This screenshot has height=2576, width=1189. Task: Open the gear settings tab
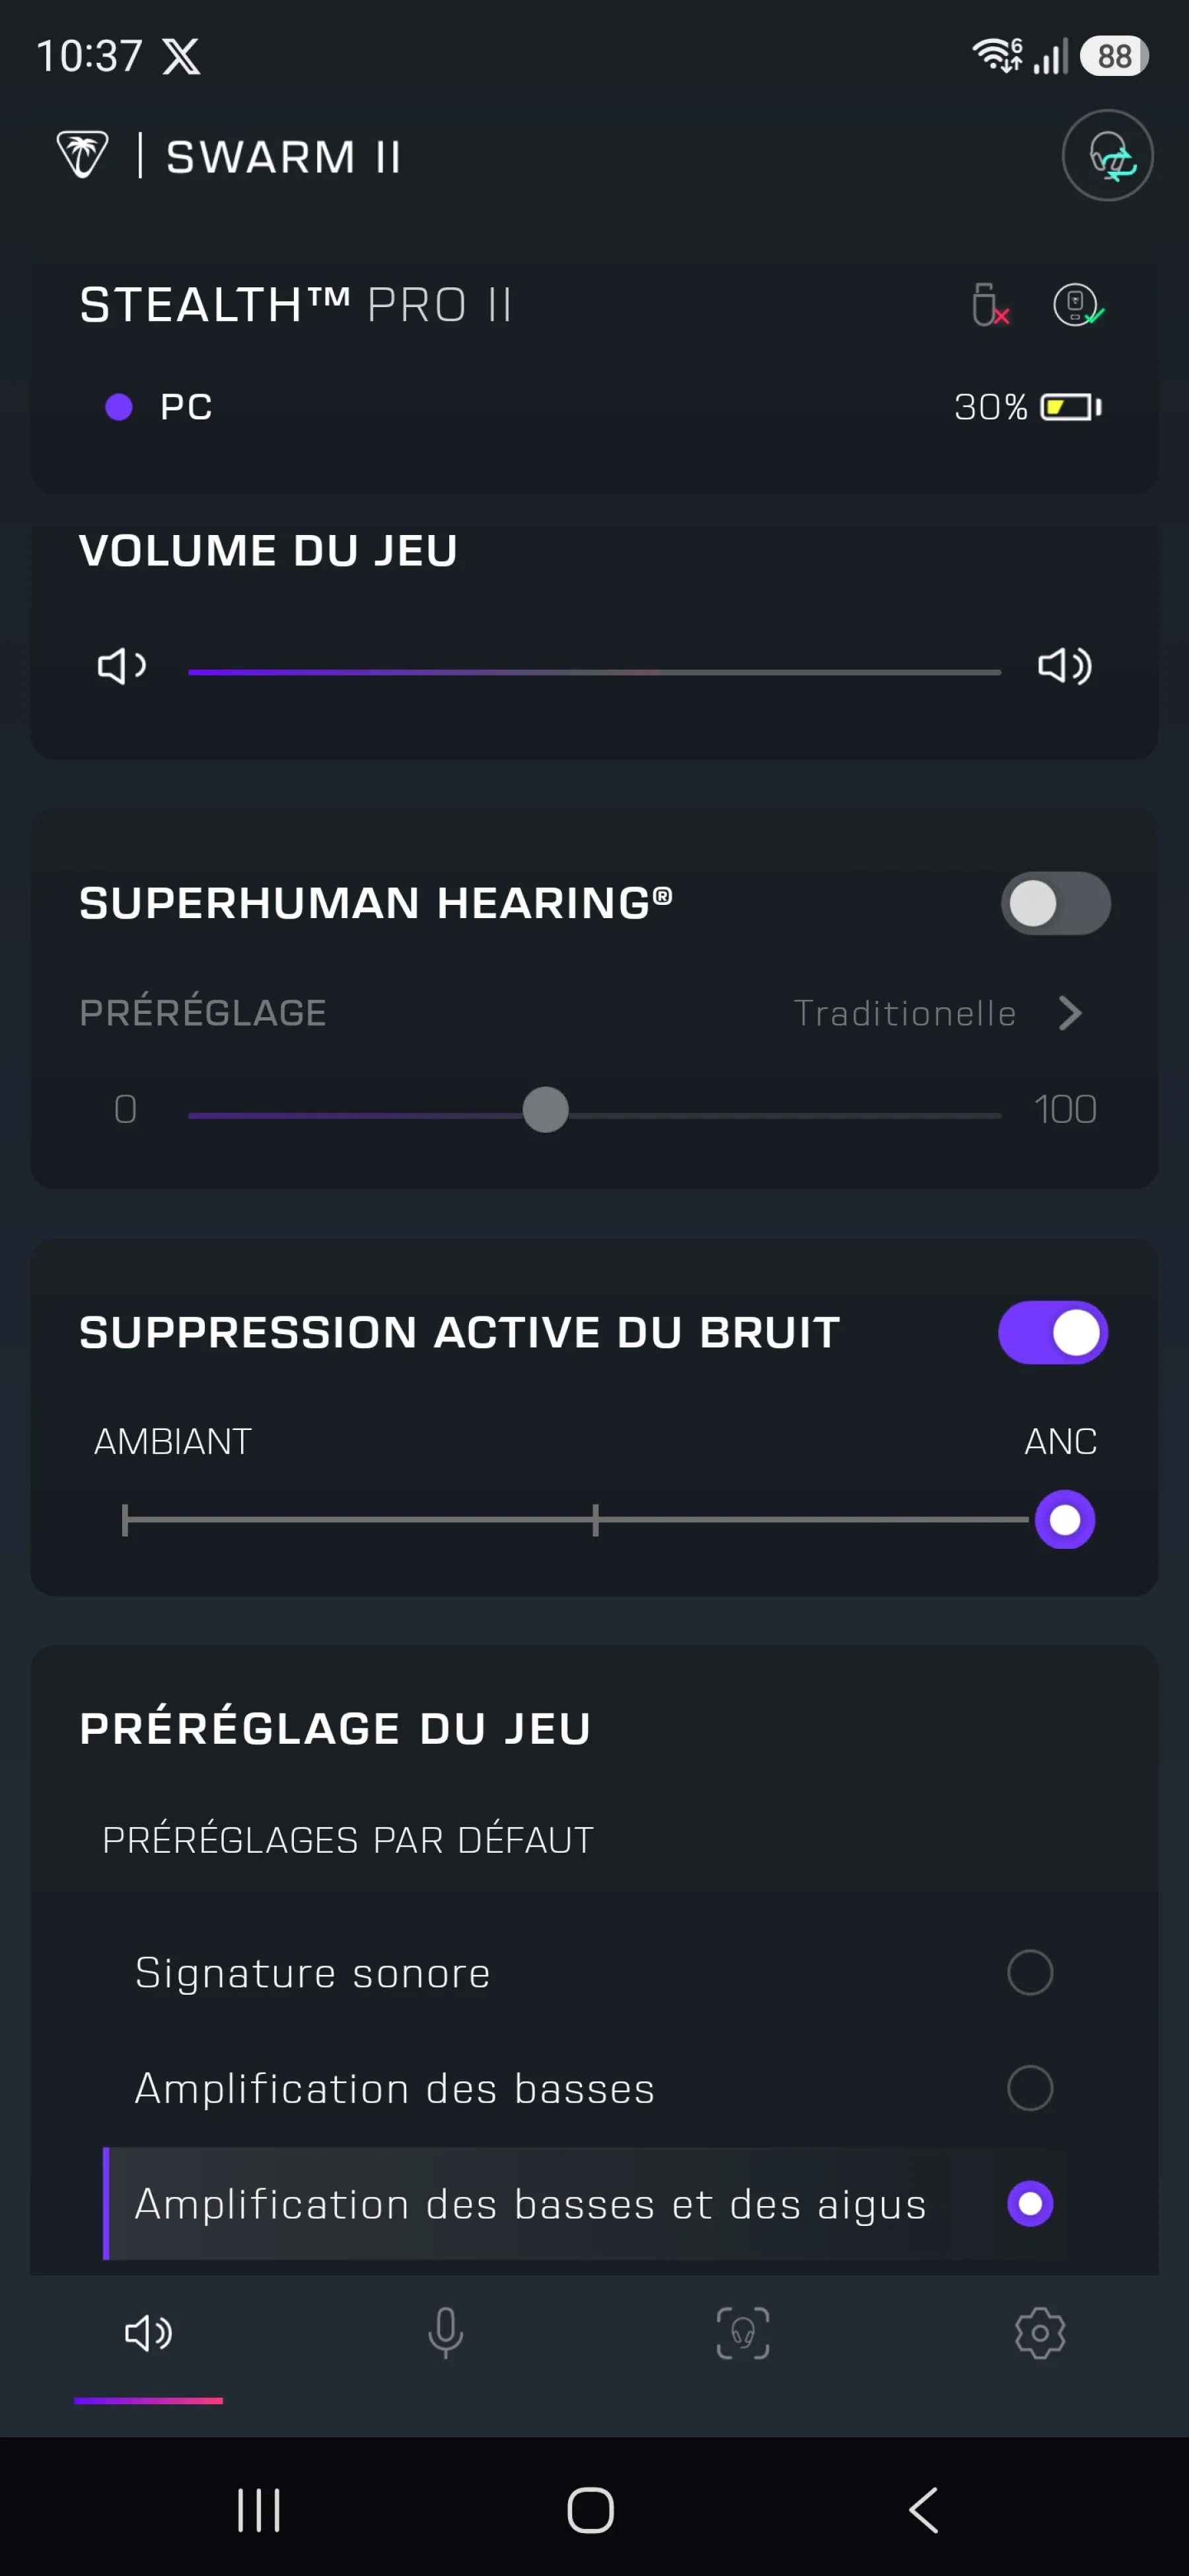(x=1040, y=2333)
